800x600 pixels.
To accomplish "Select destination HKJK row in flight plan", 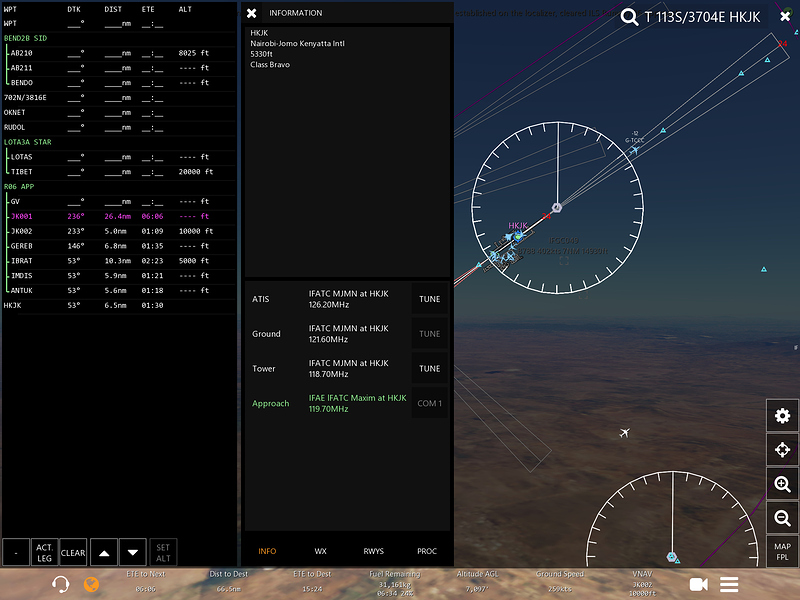I will [119, 305].
